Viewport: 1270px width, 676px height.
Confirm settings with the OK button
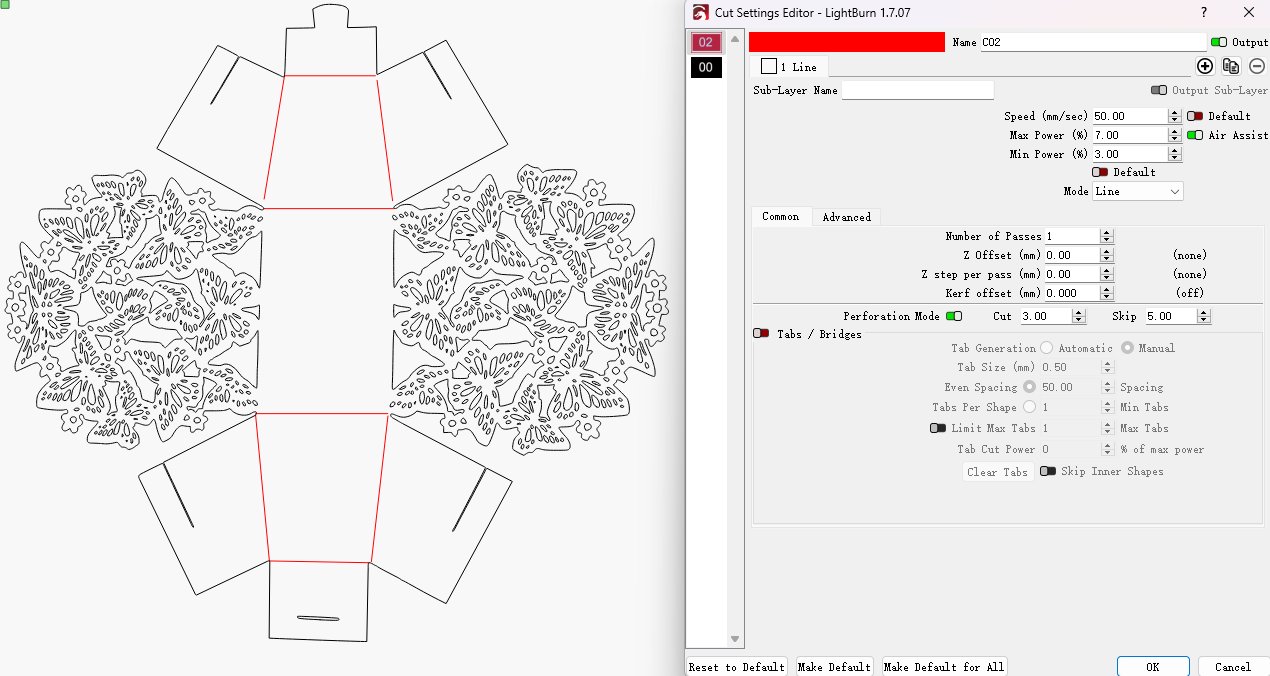point(1153,667)
